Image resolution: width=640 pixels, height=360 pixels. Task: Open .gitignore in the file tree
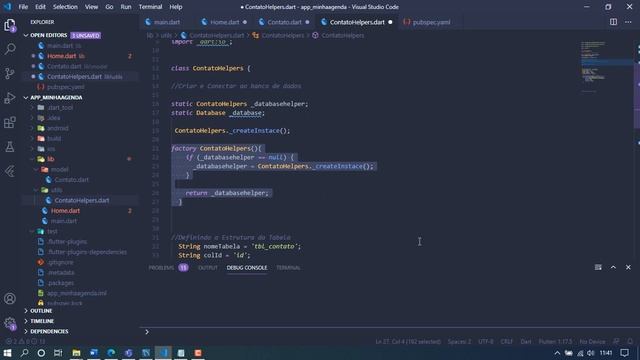[60, 262]
